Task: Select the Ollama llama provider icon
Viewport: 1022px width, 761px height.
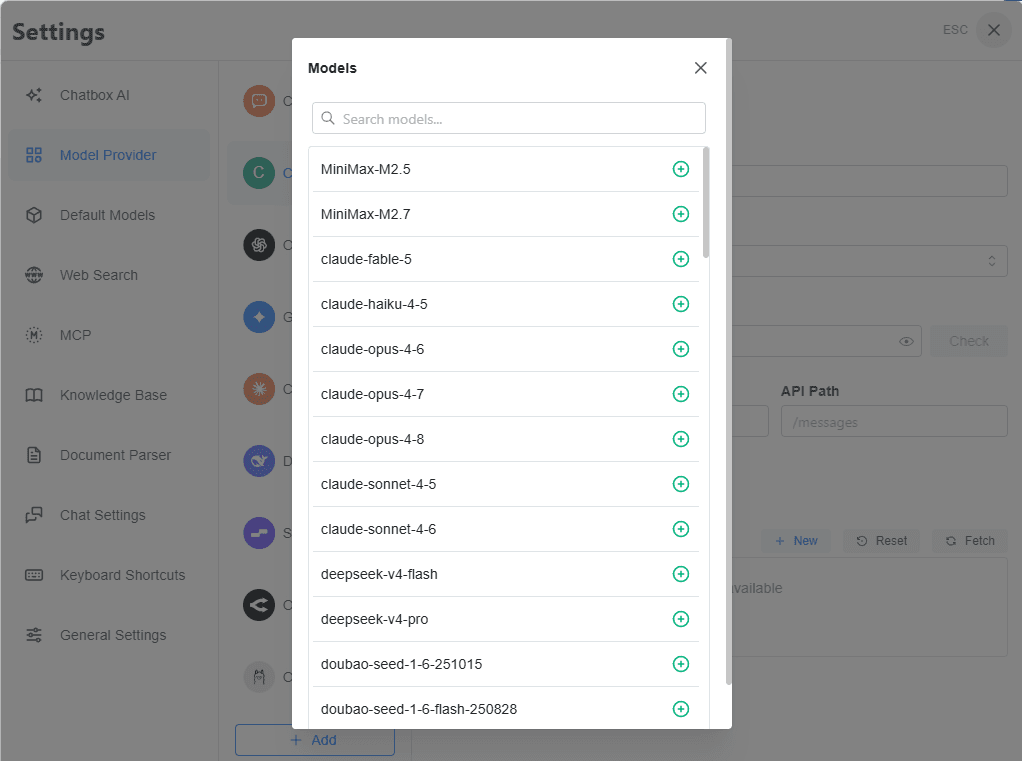Action: 259,677
